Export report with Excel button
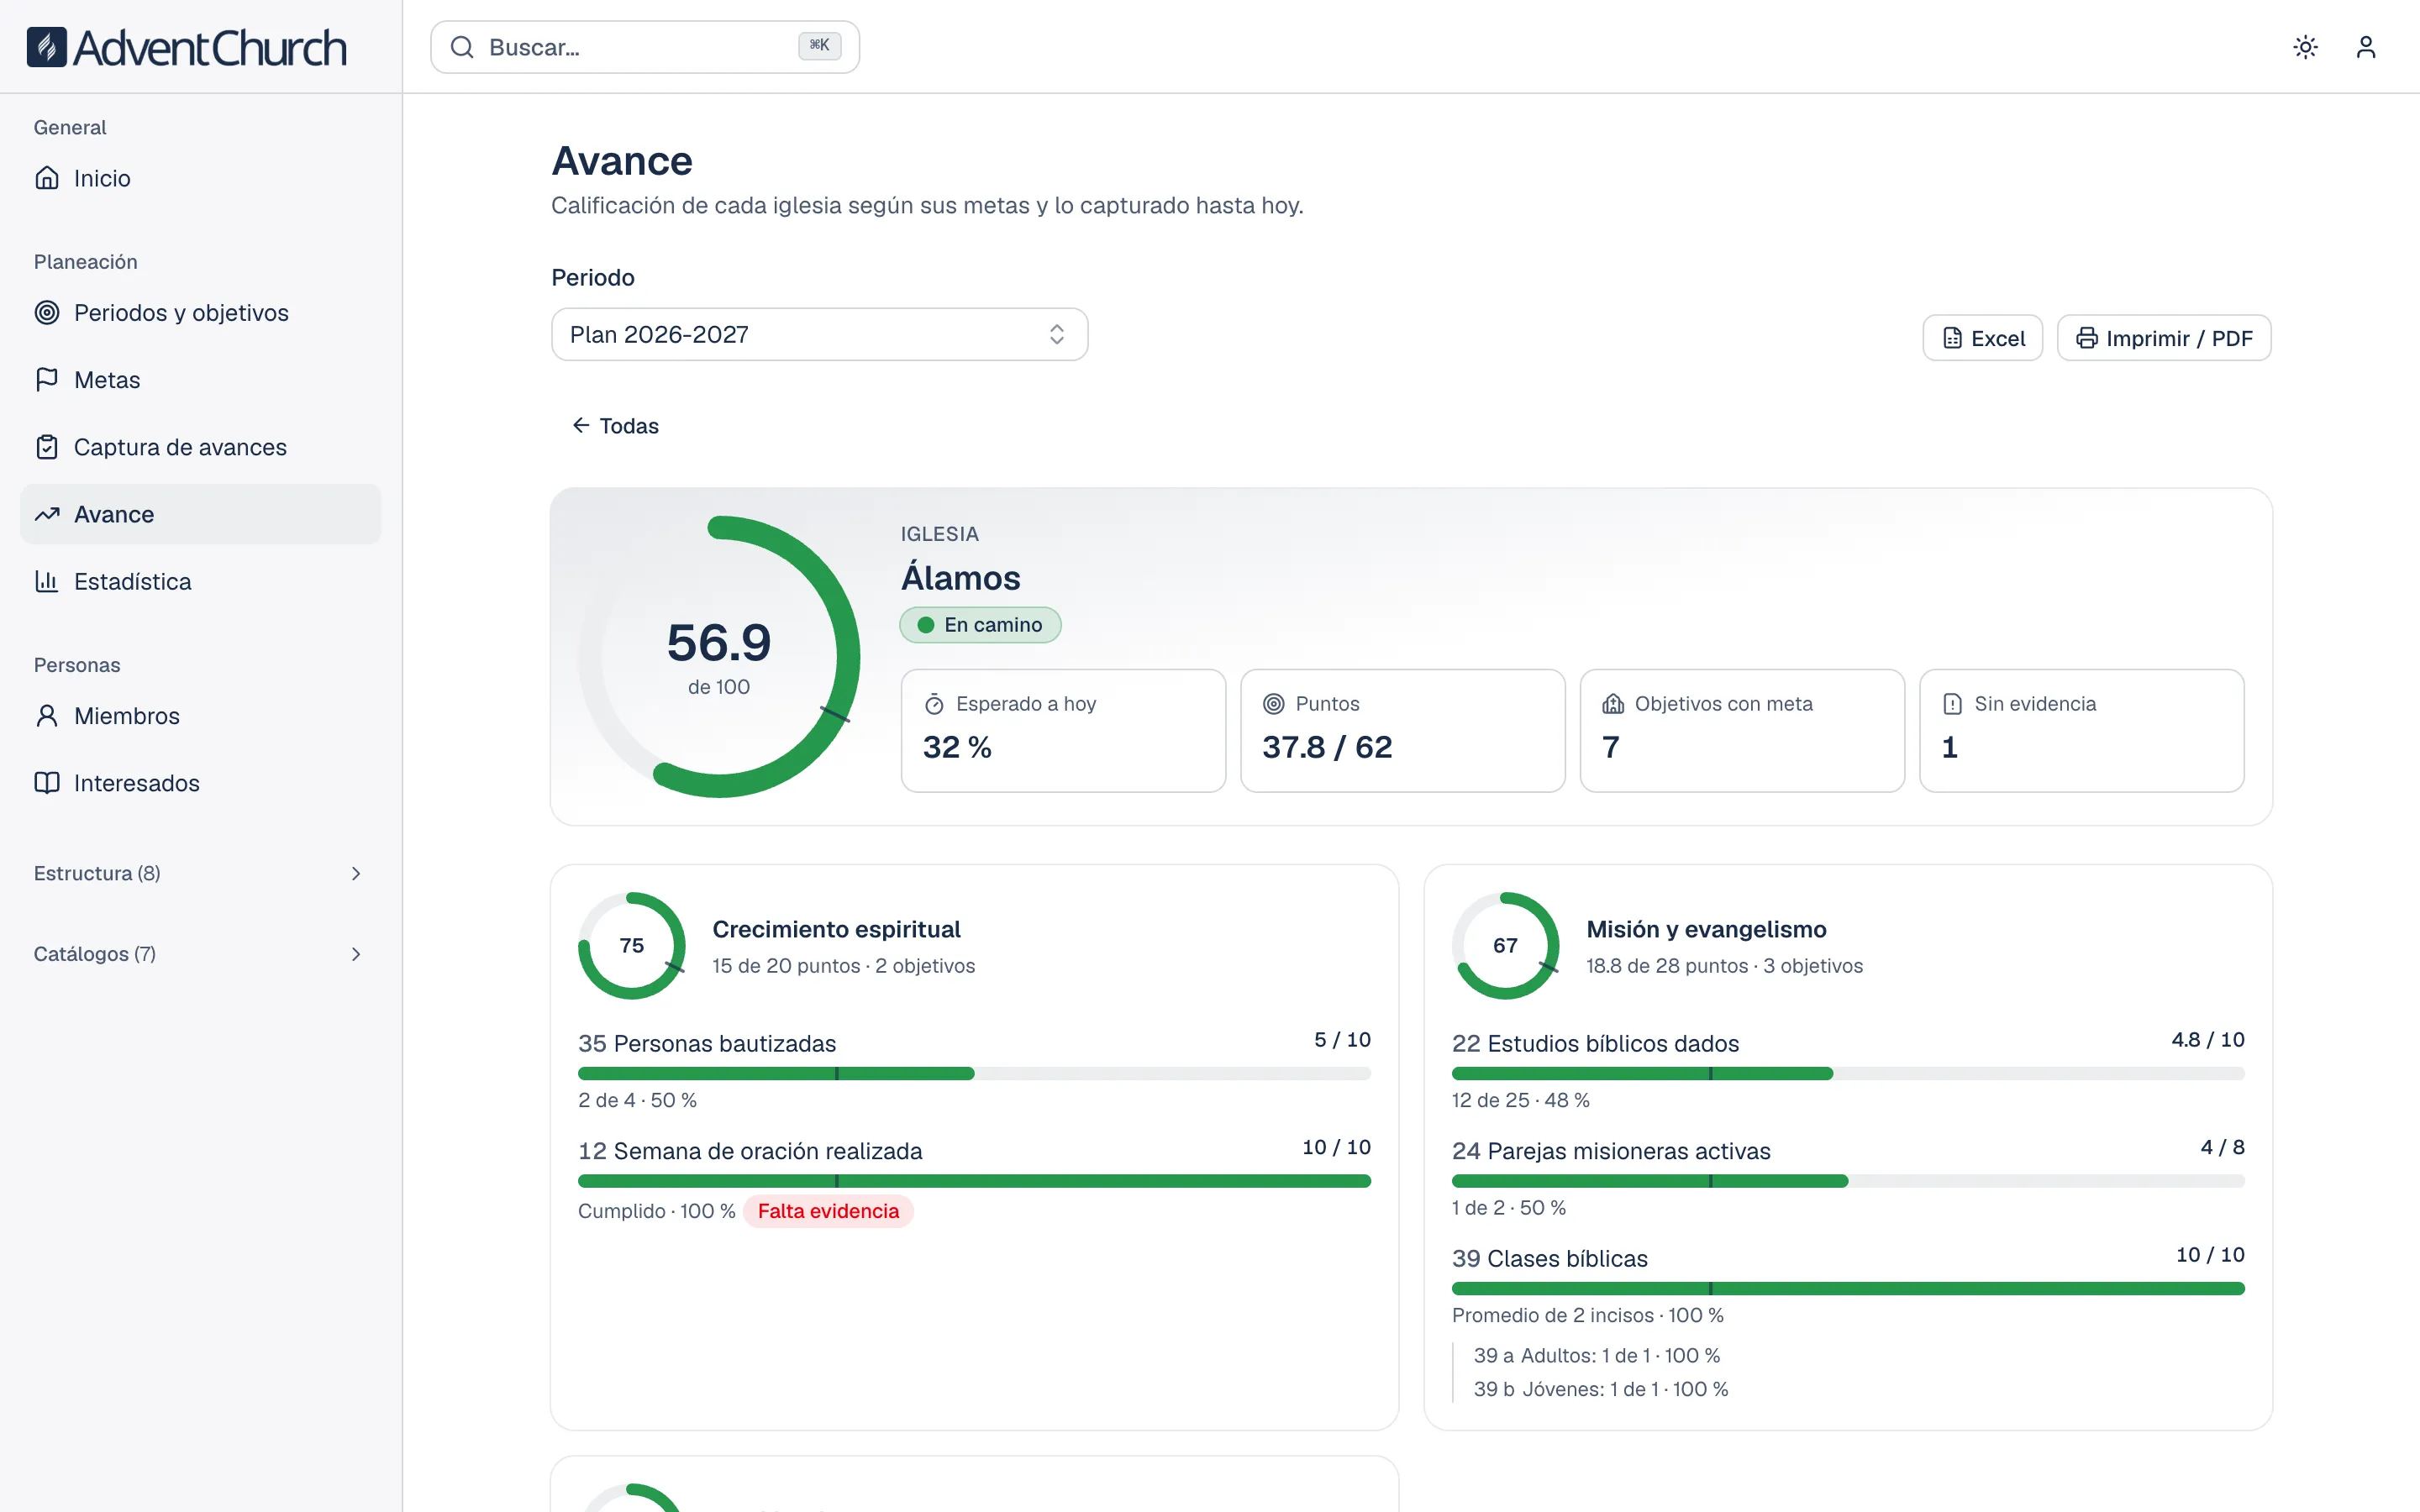Image resolution: width=2420 pixels, height=1512 pixels. [x=1982, y=338]
